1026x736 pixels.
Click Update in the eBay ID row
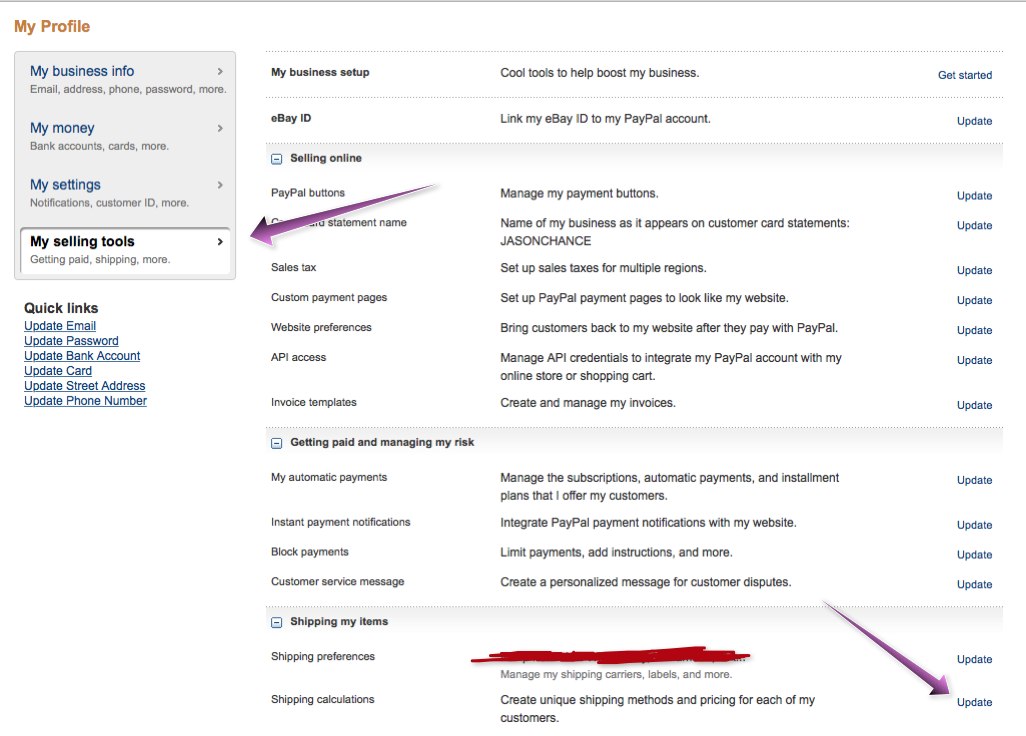point(975,121)
